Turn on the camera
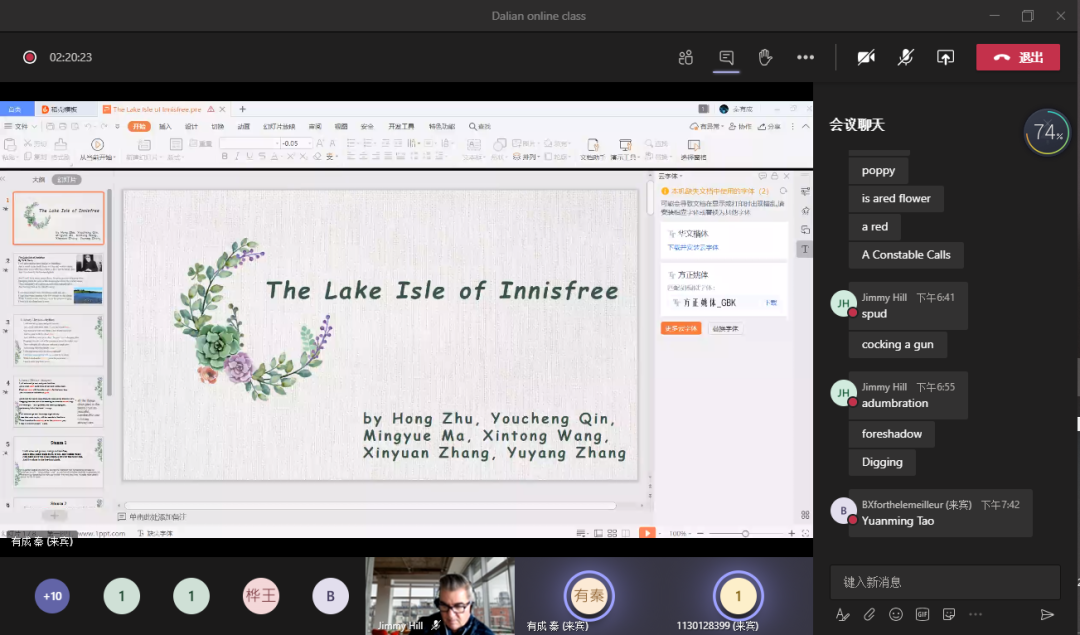 coord(866,57)
